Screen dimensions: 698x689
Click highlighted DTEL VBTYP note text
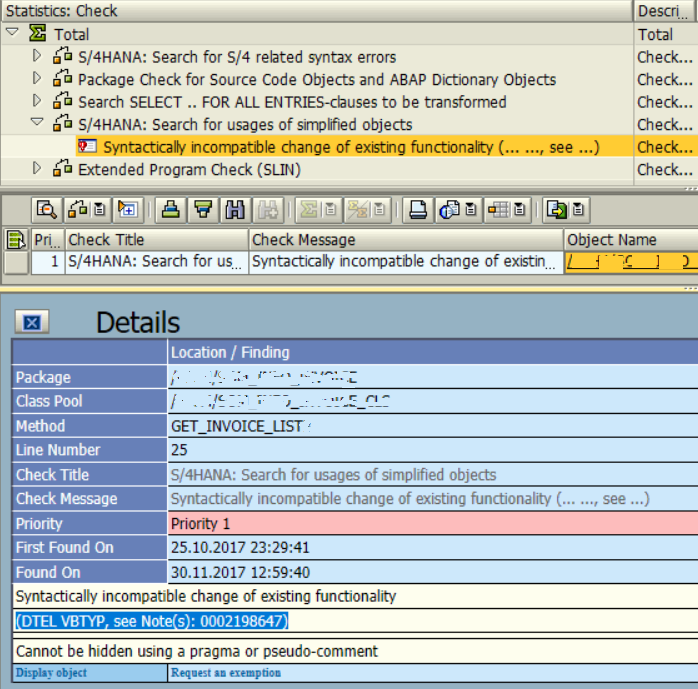click(152, 621)
